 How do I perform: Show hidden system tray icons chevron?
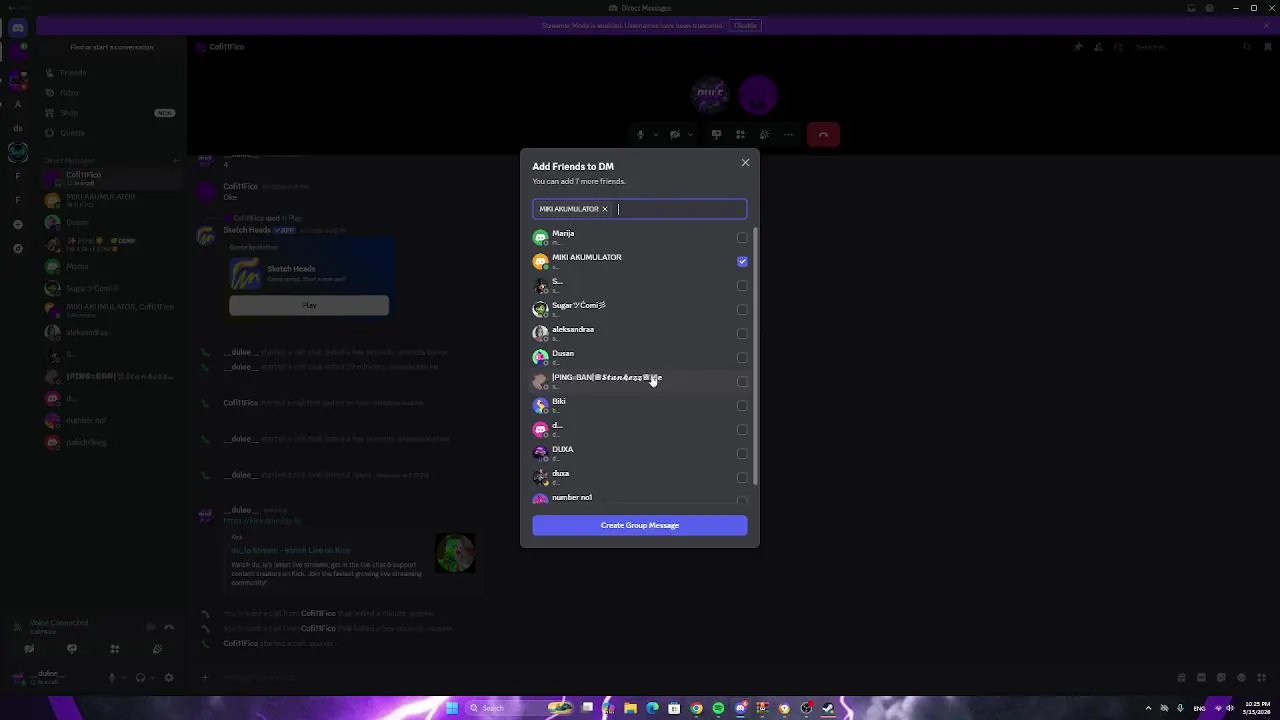(x=1148, y=708)
